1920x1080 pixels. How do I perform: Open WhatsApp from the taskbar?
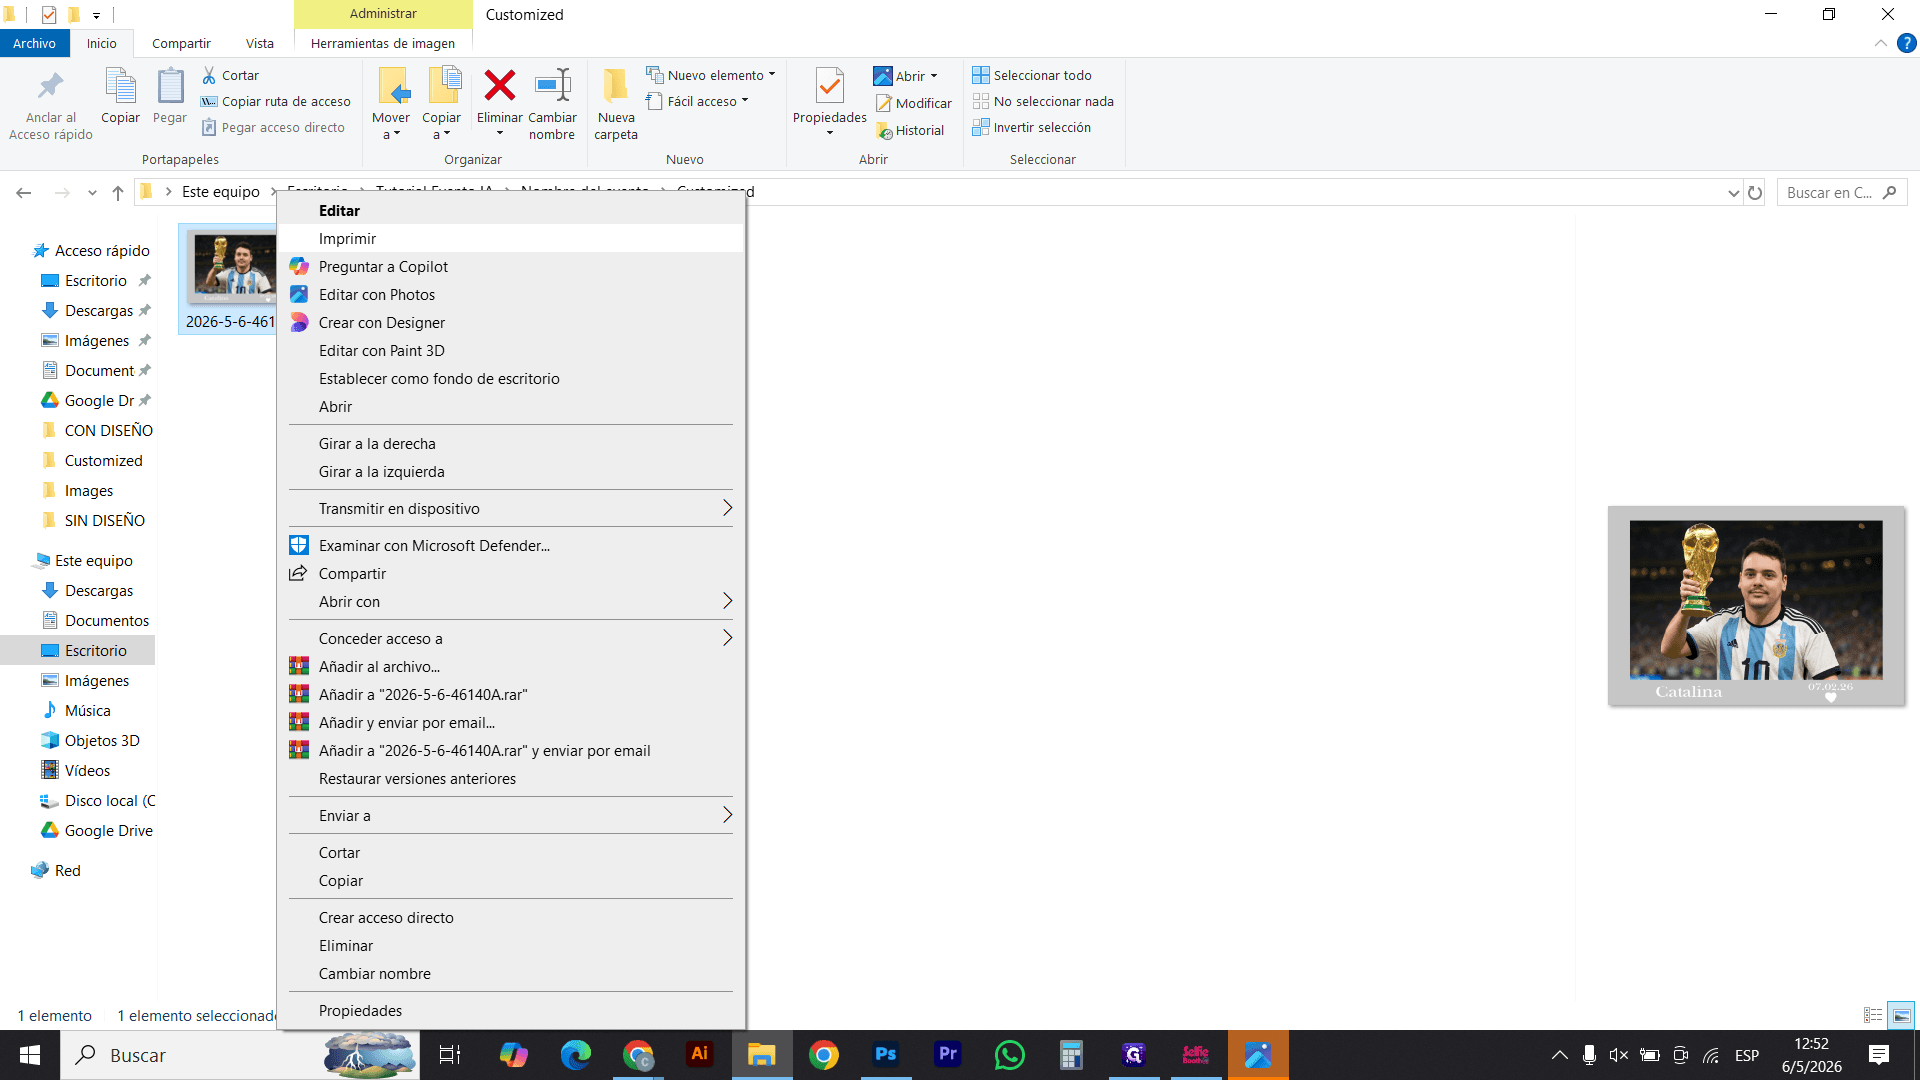tap(1009, 1054)
